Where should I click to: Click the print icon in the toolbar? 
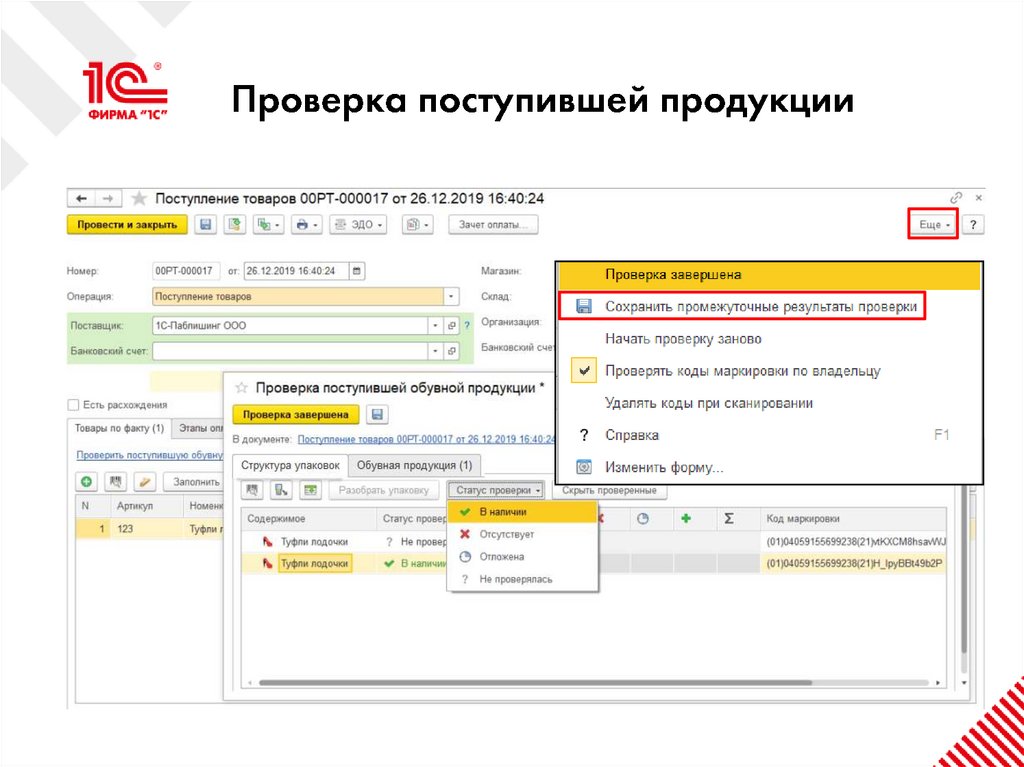tap(304, 224)
